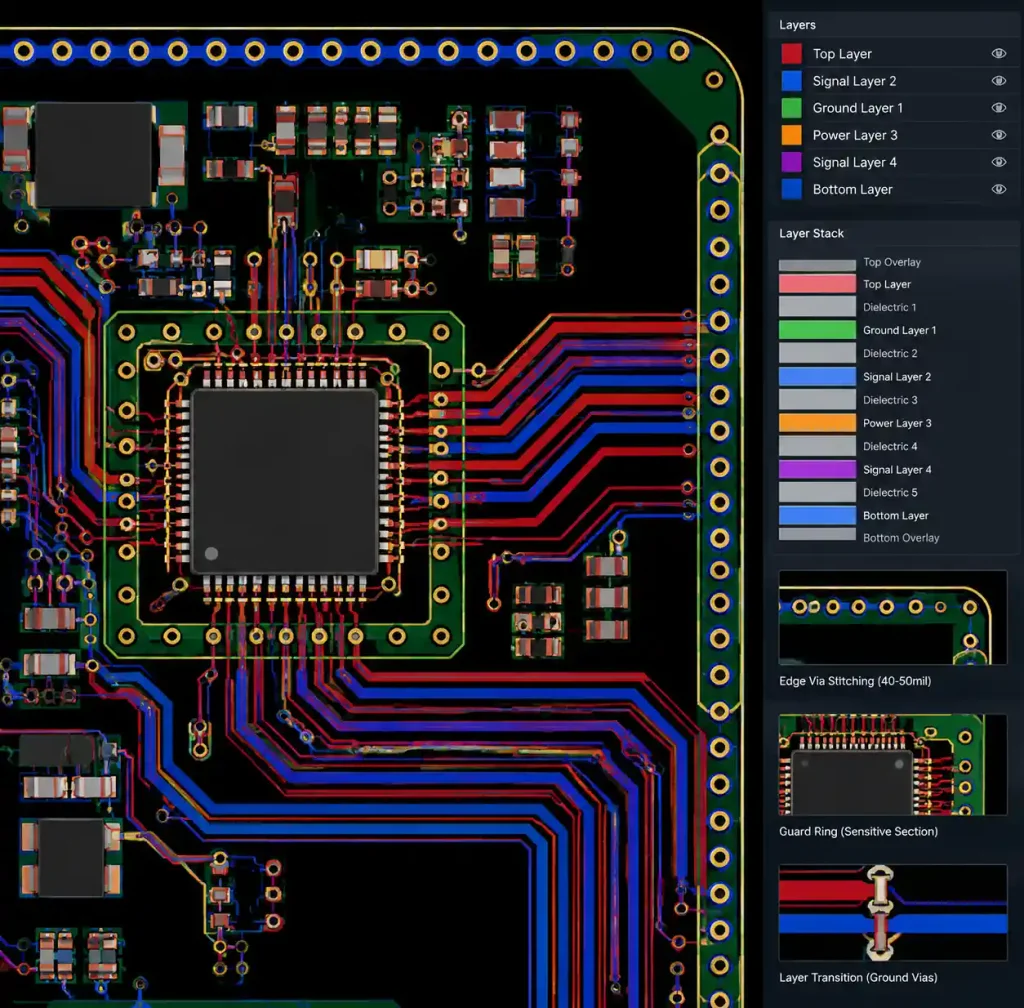
Task: Select the pink Top Layer stack bar
Action: (817, 283)
